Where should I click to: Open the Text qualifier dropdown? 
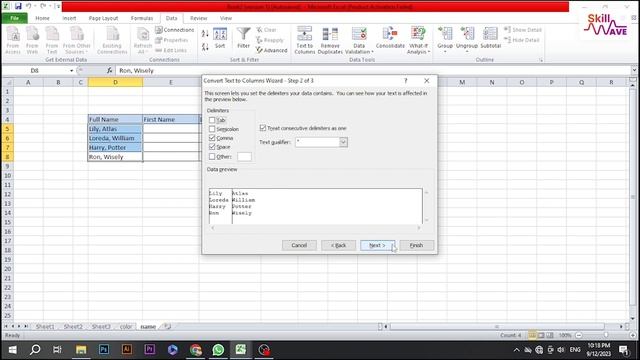pos(343,142)
